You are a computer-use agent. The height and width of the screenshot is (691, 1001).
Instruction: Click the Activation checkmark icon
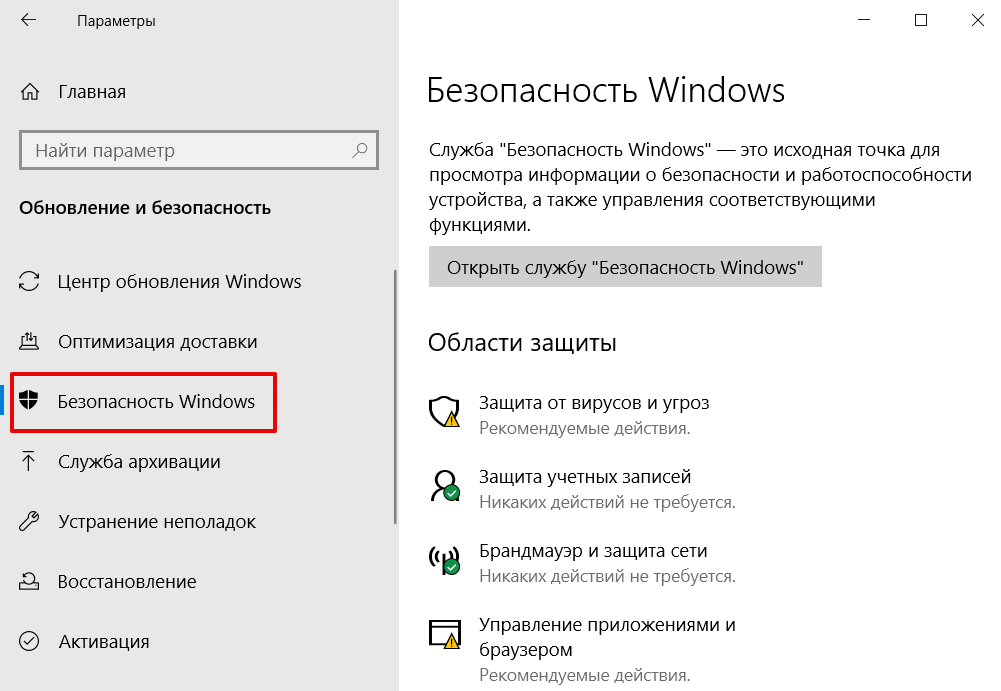[x=28, y=641]
